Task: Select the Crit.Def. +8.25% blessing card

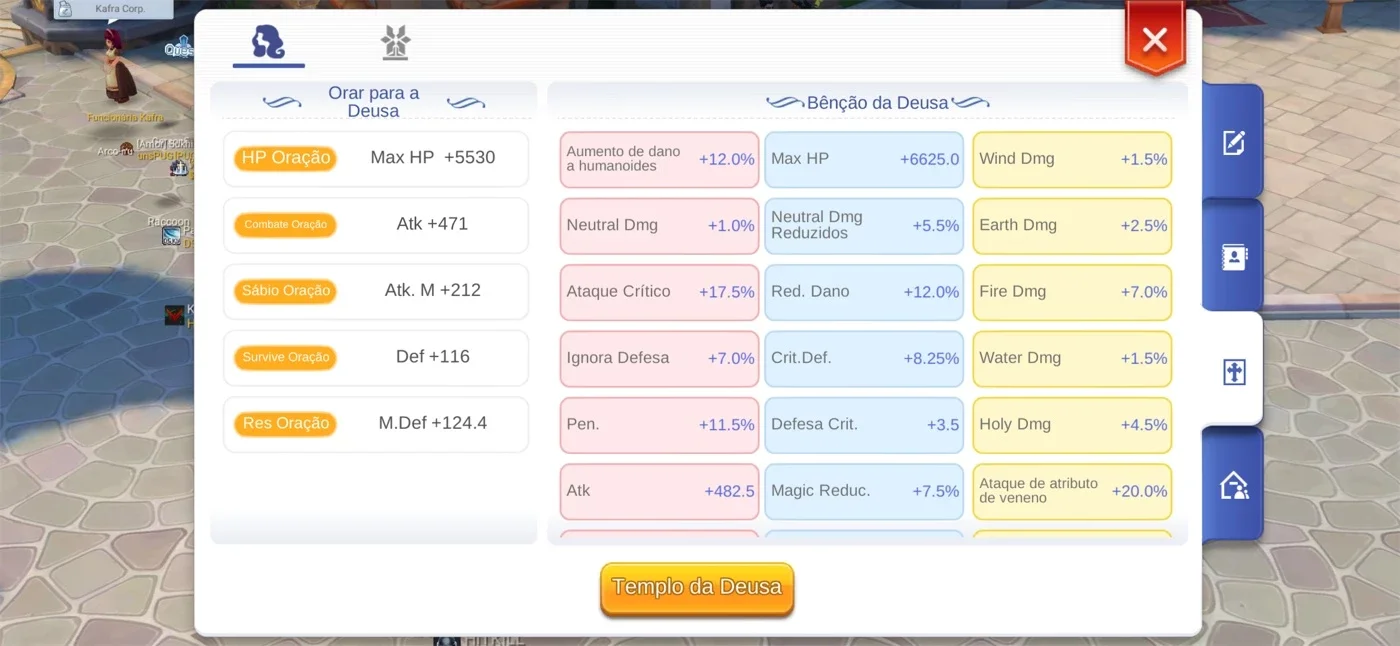Action: [x=865, y=358]
